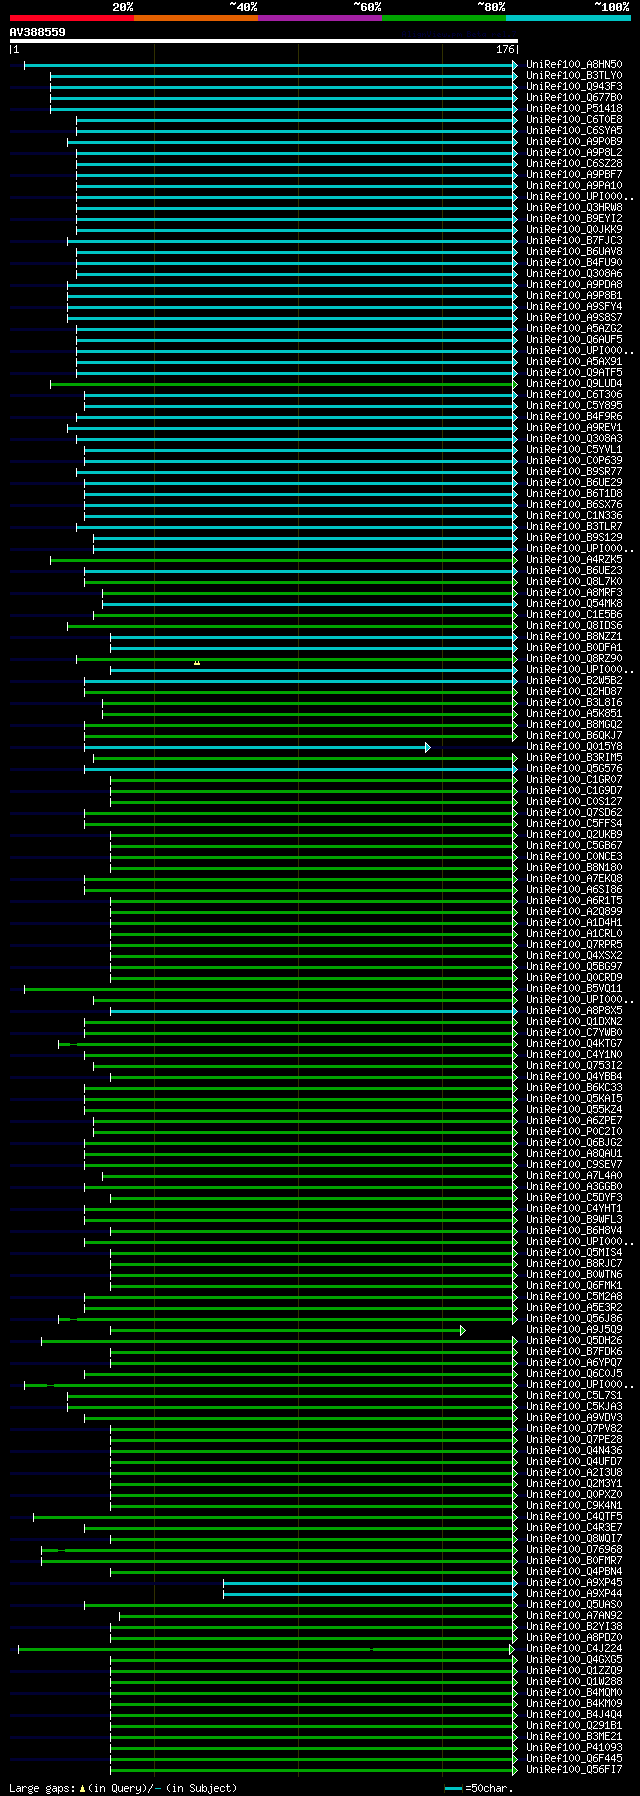This screenshot has width=640, height=1796.
Task: Select hit label UniRef100_Q8L7K0
Action: (574, 582)
